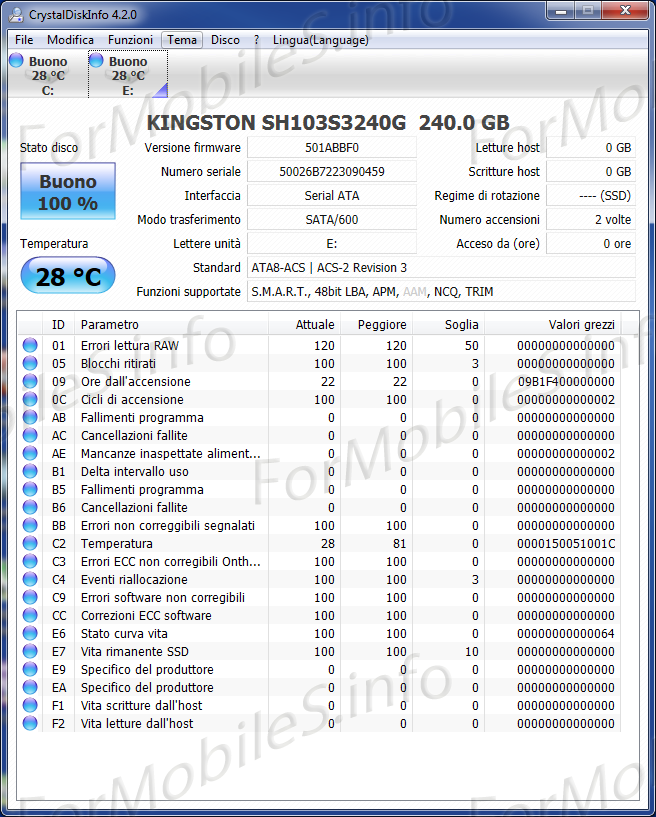Open the Lingua(Language) menu
Image resolution: width=656 pixels, height=817 pixels.
(320, 40)
